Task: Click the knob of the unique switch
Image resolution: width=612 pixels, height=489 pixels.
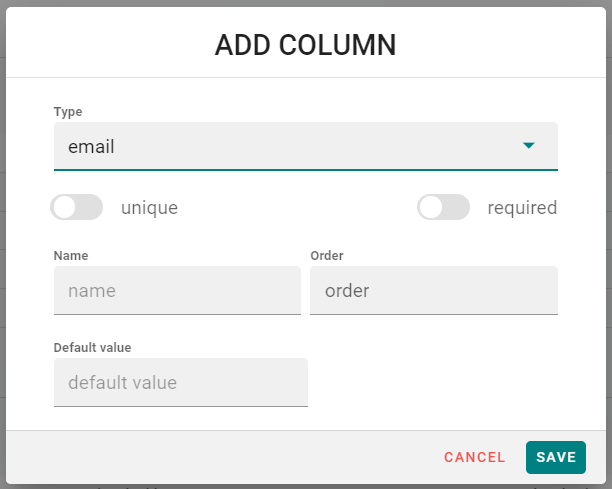Action: click(65, 208)
